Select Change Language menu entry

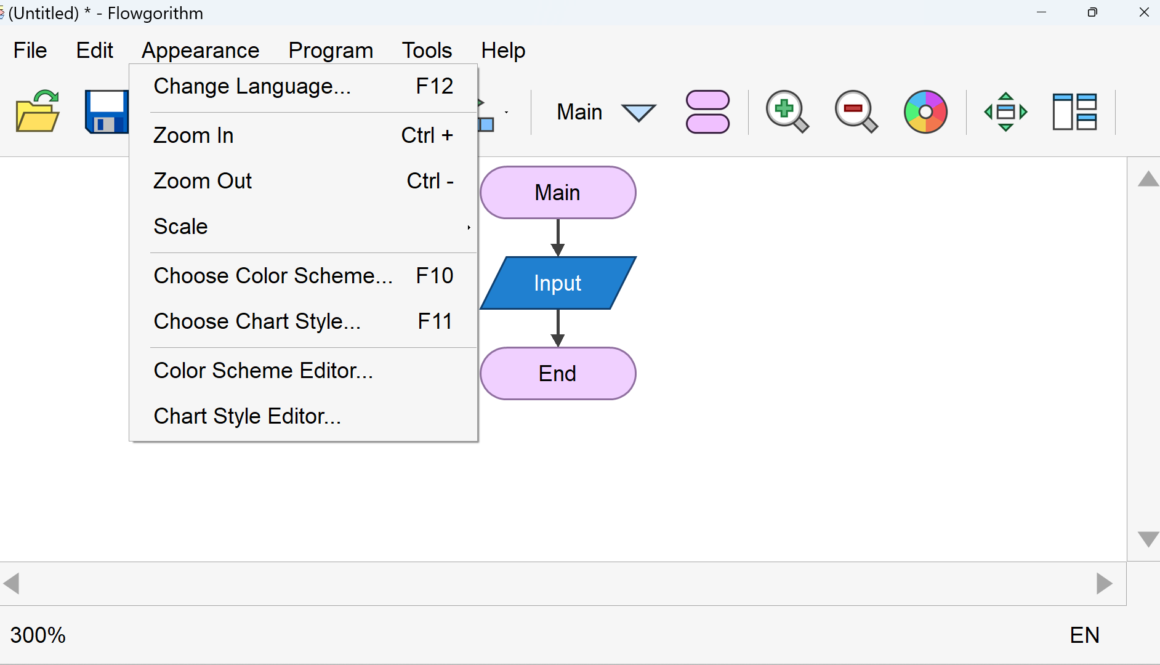(303, 87)
